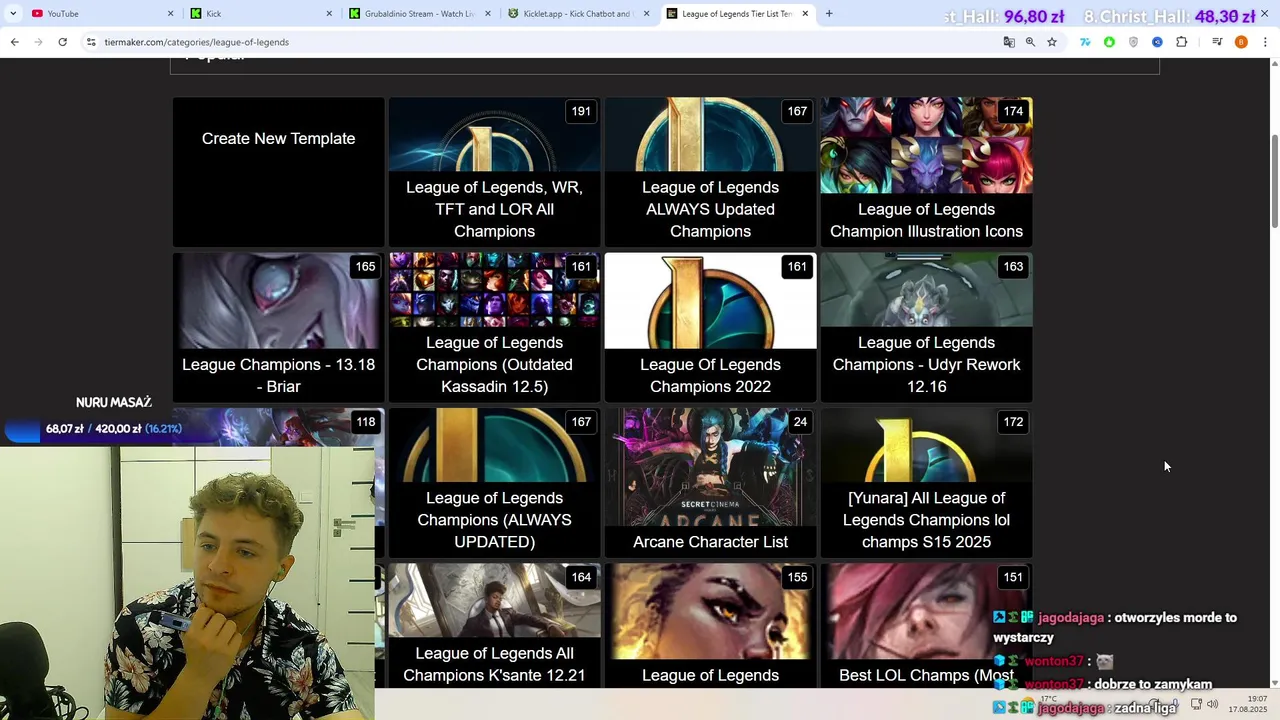Open League Champions 13.18 Briar template
This screenshot has height=720, width=1280.
point(278,327)
